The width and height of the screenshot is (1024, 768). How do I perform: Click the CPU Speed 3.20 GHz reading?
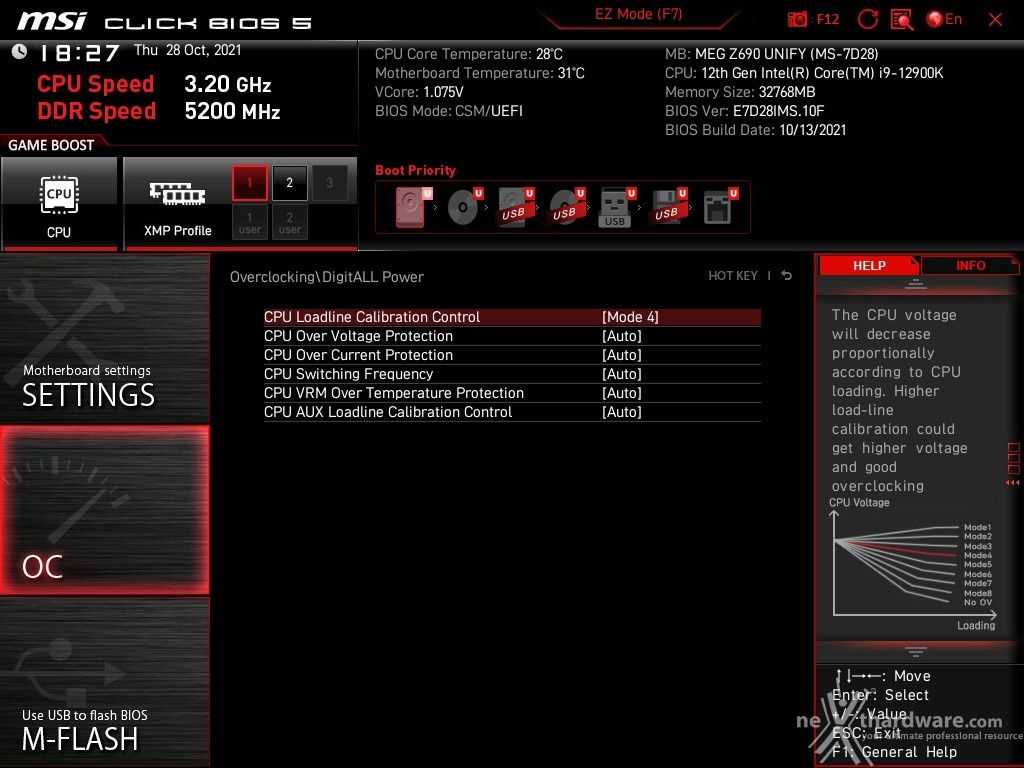click(x=154, y=84)
